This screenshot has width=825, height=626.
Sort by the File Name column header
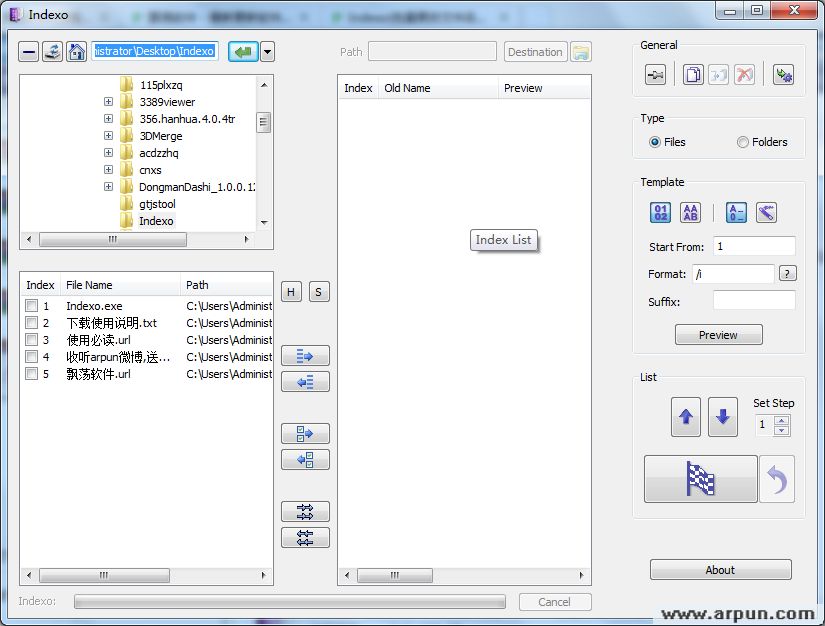click(x=120, y=285)
